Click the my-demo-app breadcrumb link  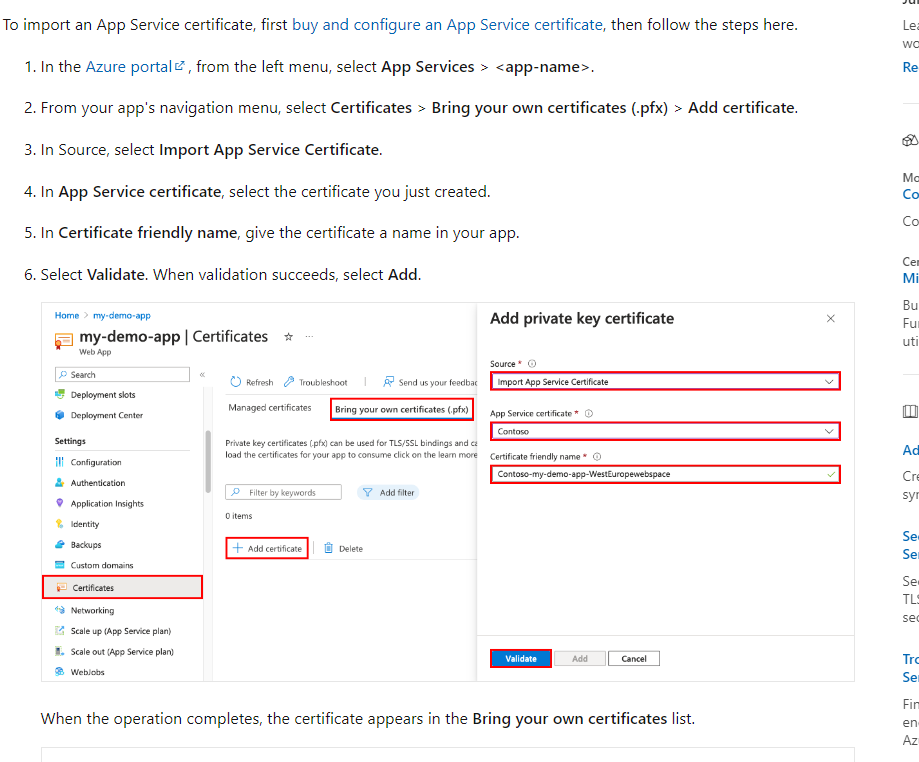(122, 315)
